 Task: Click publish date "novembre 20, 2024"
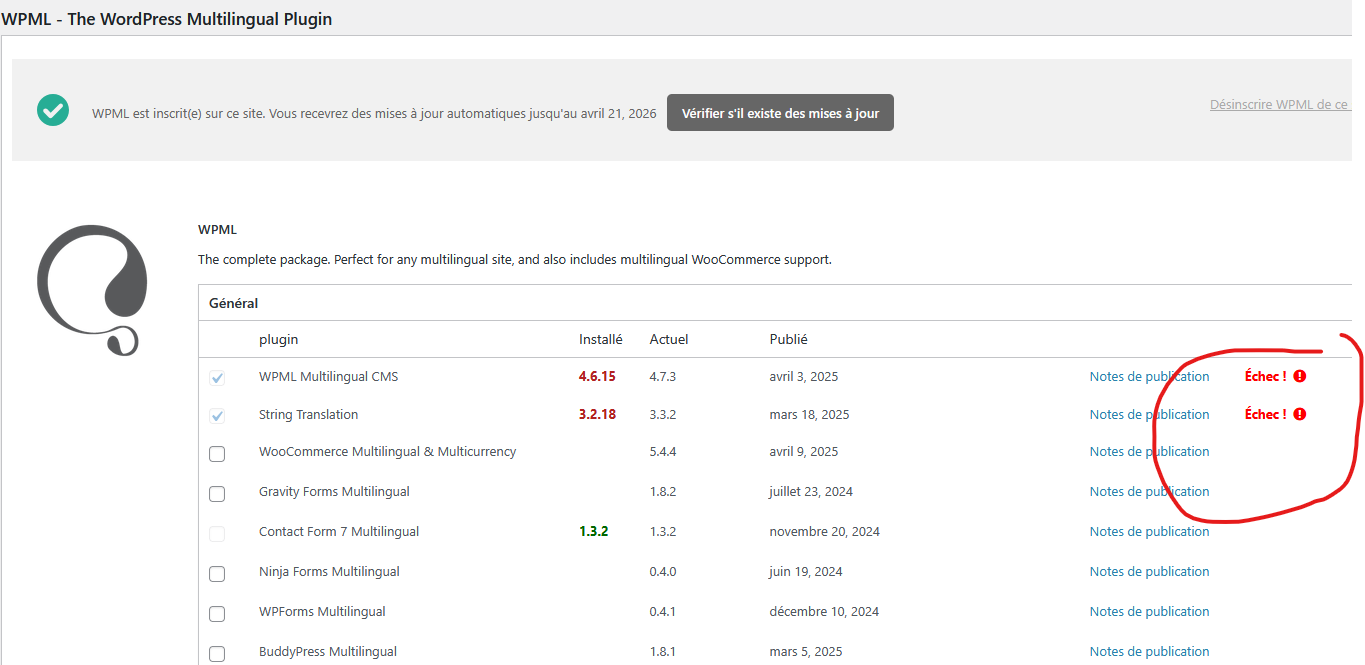point(825,532)
